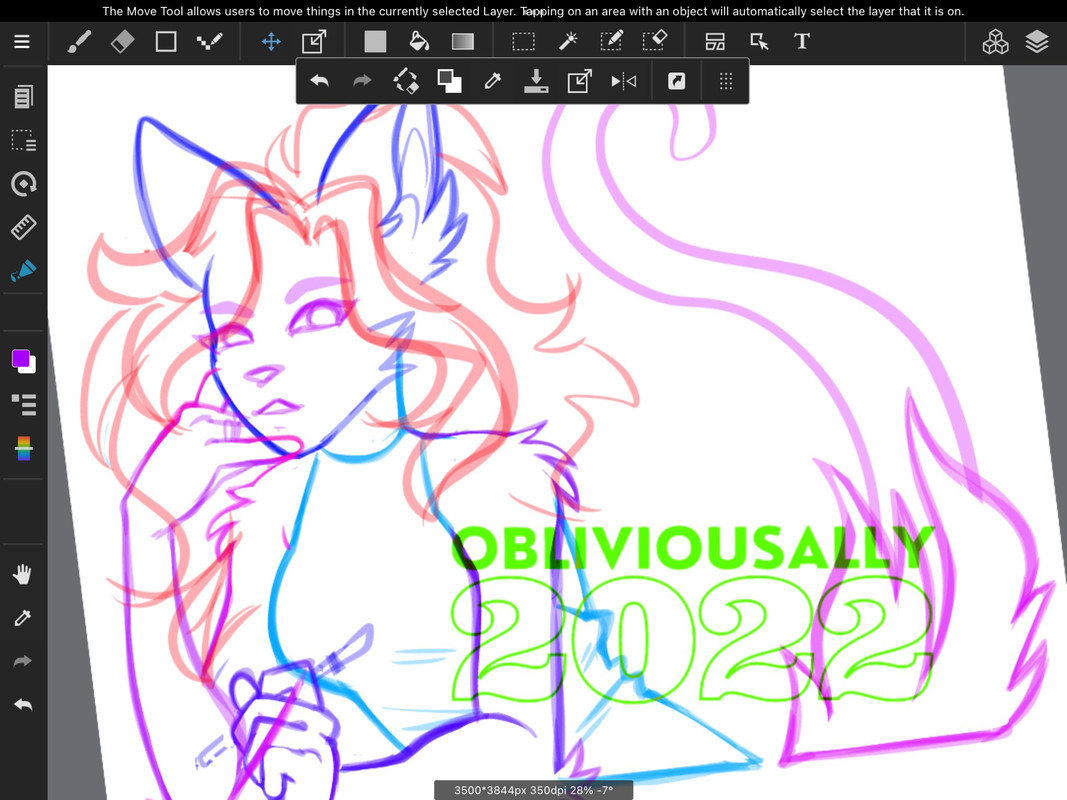
Task: Select the Eraser tool
Action: (122, 41)
